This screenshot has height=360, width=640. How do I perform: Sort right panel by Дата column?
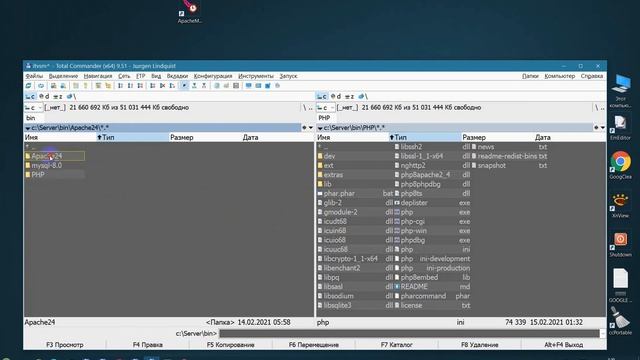point(570,138)
